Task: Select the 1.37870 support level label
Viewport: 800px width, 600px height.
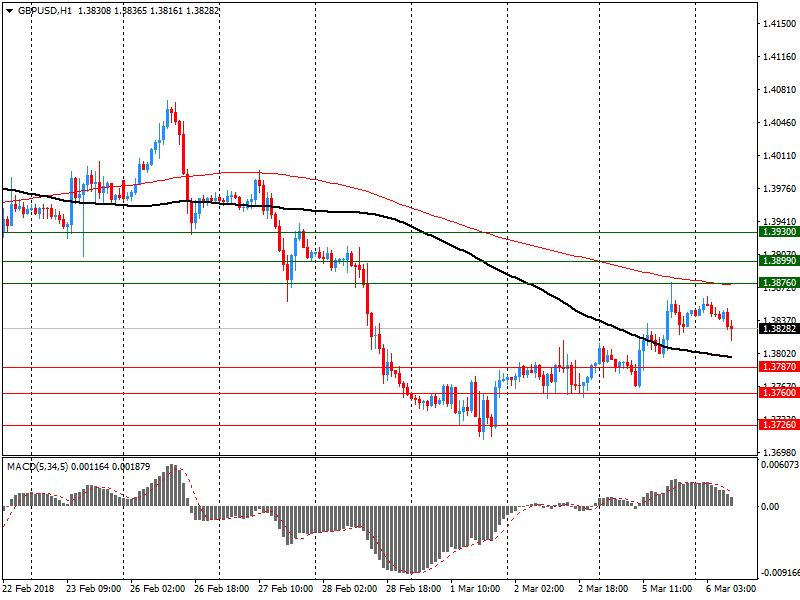Action: coord(779,367)
